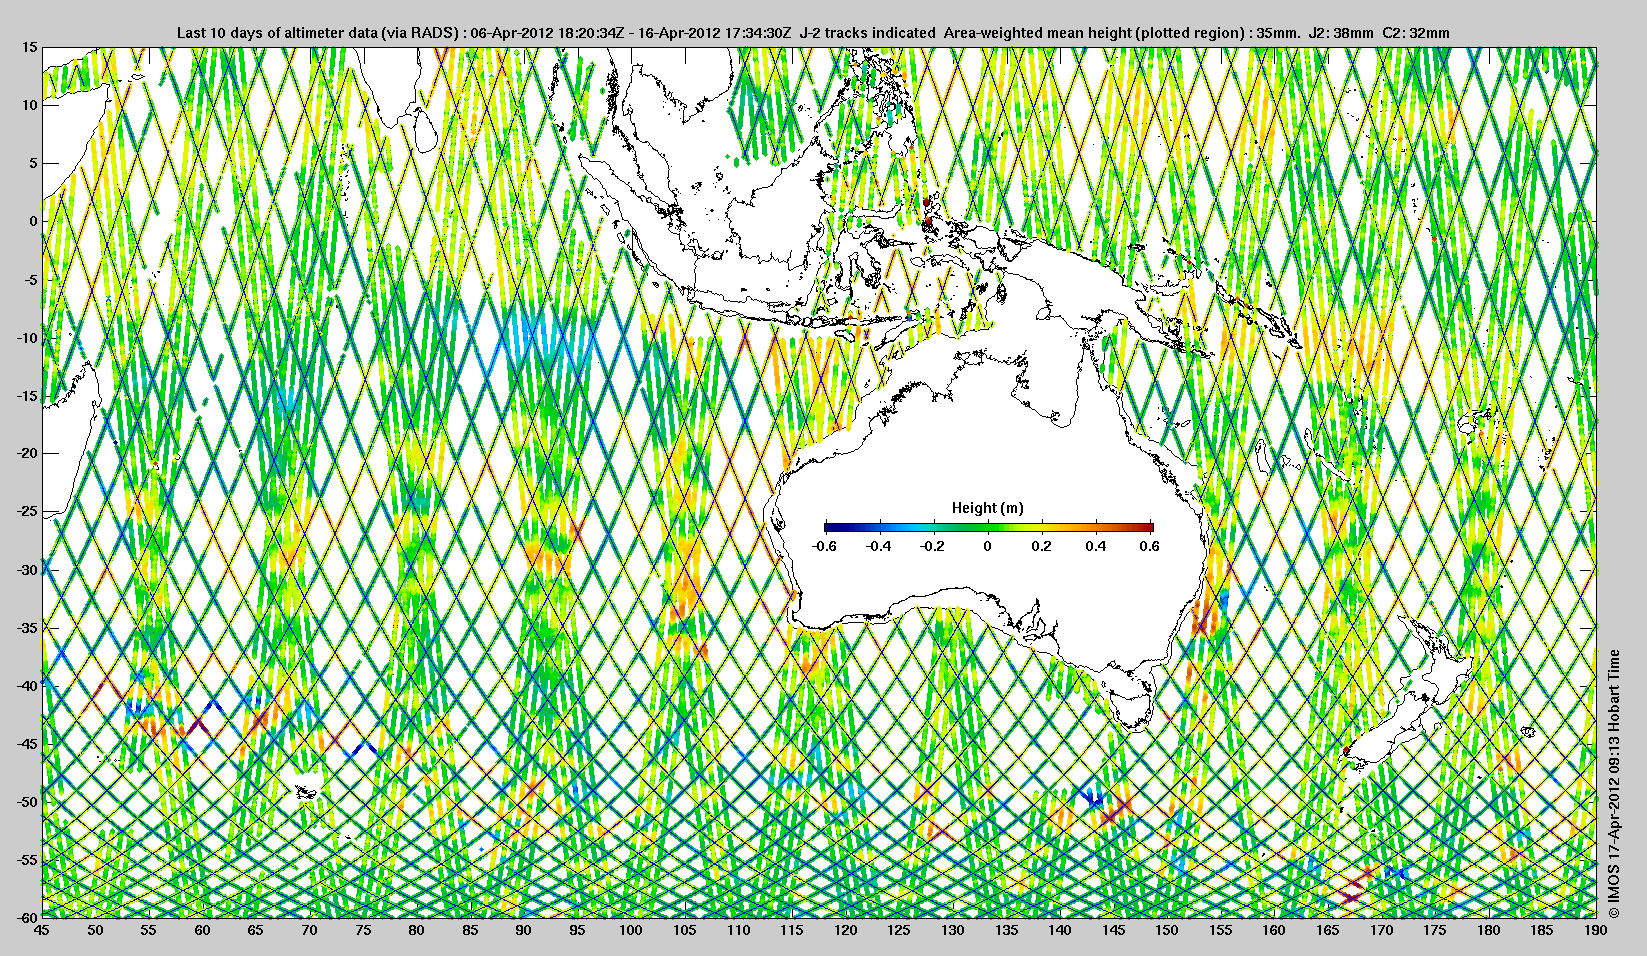
Task: Click longitude label 50 on the bottom axis
Action: point(95,930)
